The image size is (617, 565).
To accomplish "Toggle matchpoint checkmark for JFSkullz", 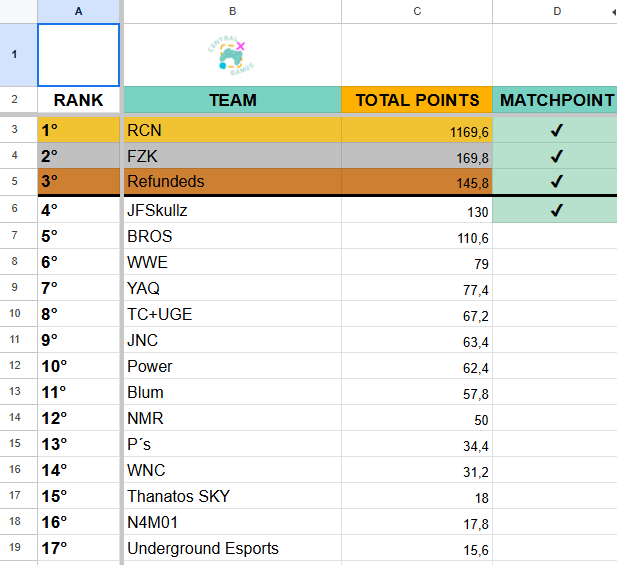I will point(556,210).
